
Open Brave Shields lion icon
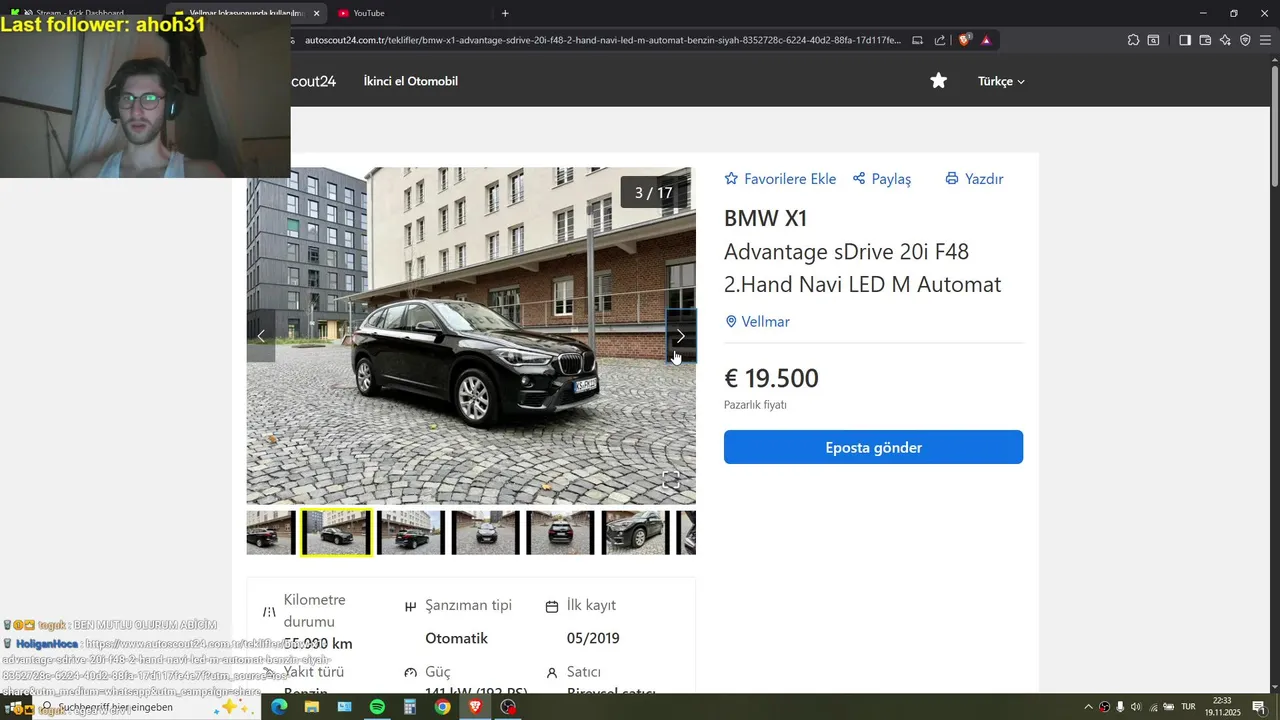(x=965, y=40)
